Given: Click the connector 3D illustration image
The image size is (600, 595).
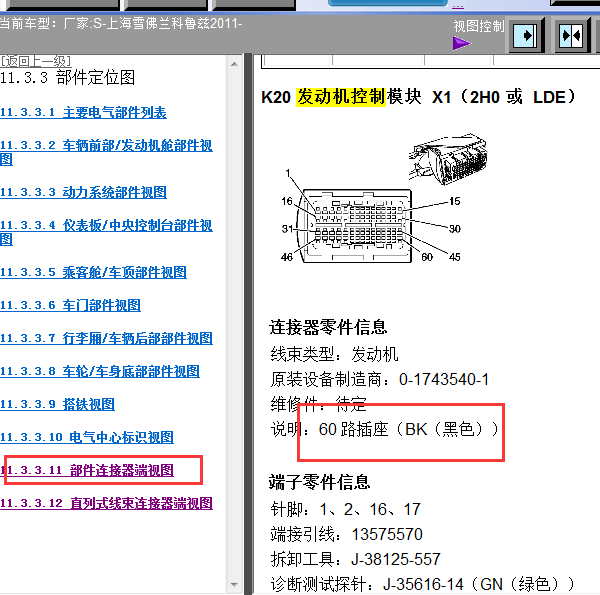Looking at the screenshot, I should [448, 159].
